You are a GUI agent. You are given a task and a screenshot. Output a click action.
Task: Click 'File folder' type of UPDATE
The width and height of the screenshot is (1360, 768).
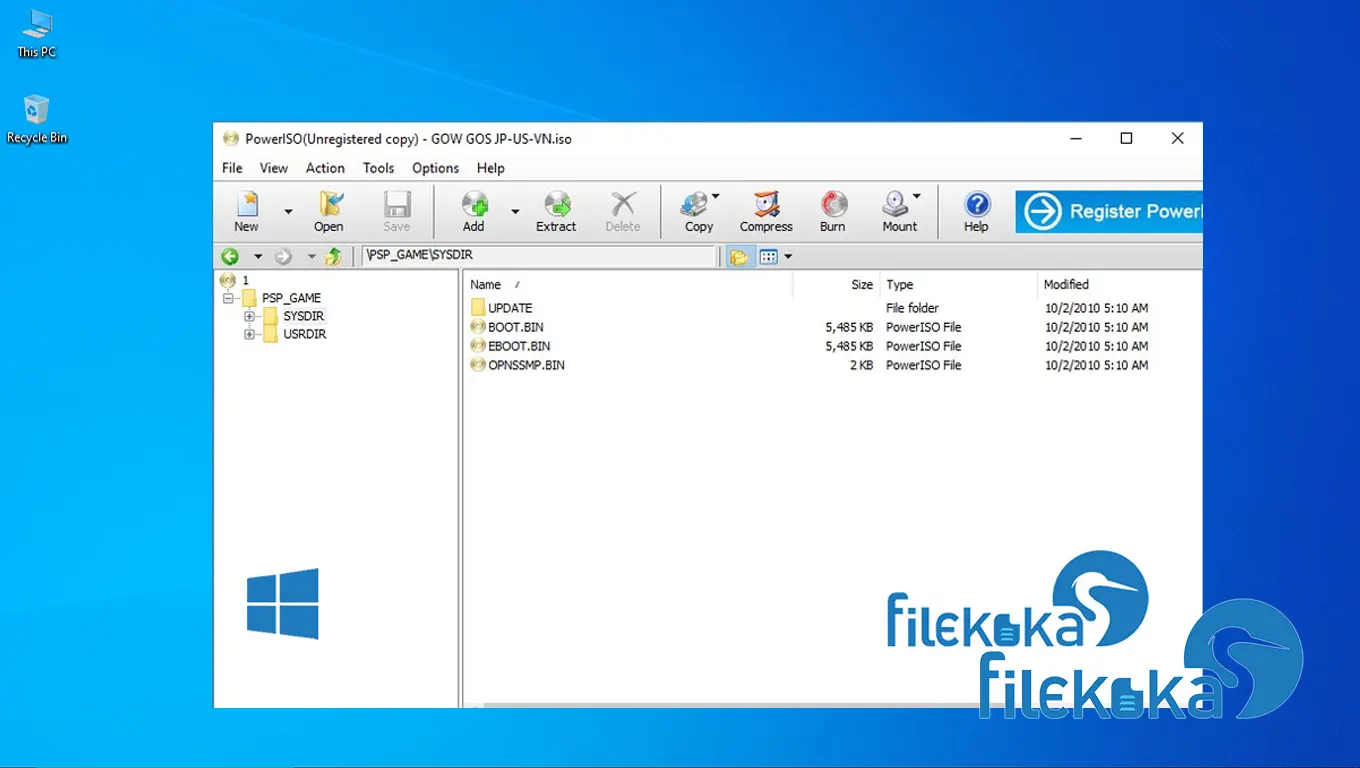tap(912, 308)
